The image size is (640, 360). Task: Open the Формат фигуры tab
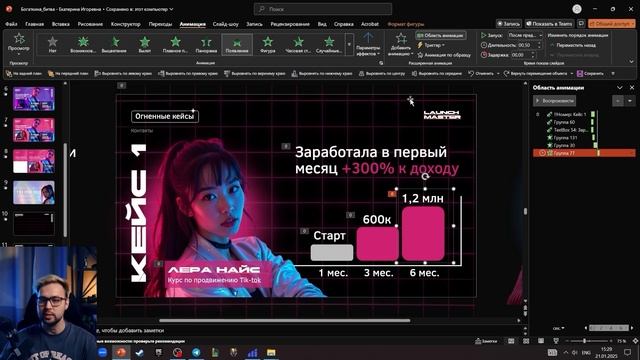405,24
